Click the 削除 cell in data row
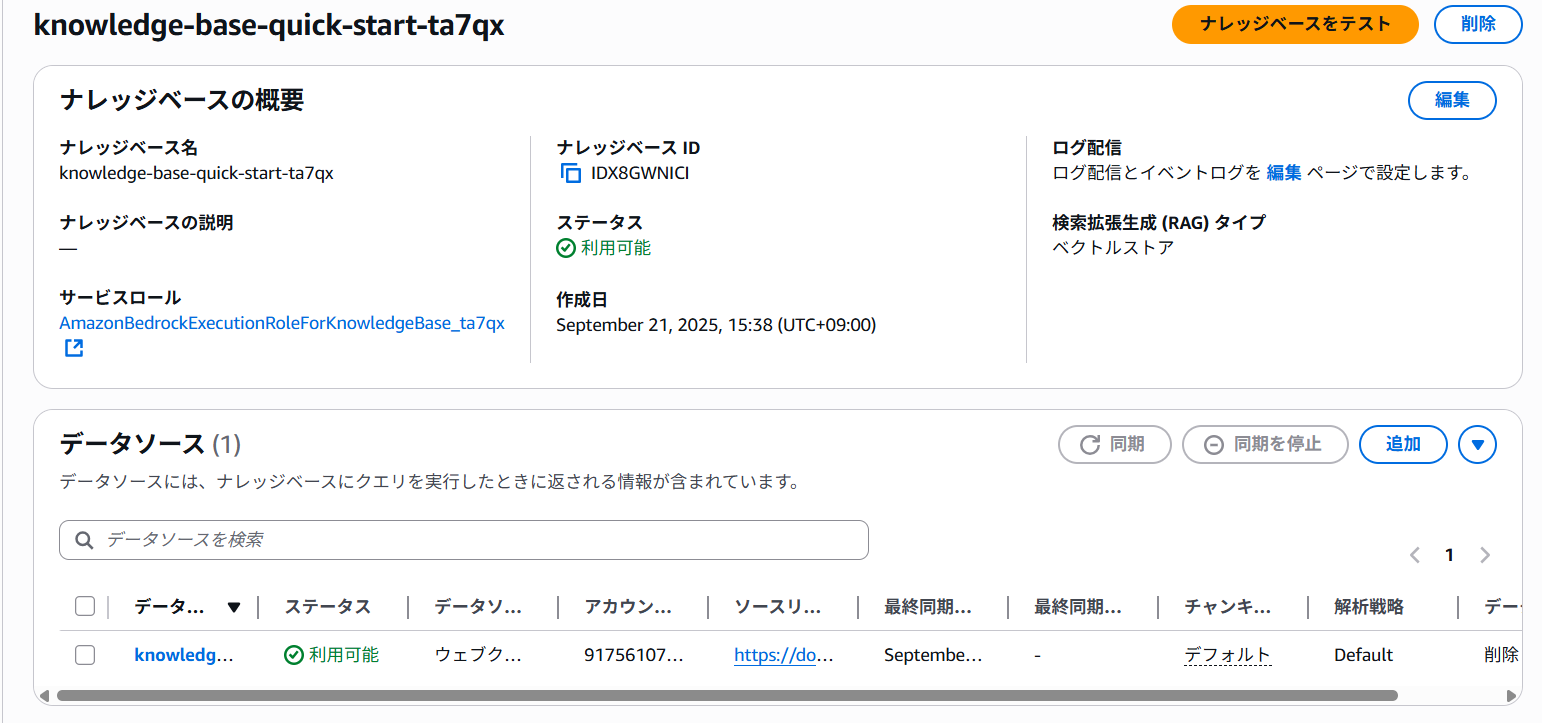Viewport: 1542px width, 723px height. [1502, 655]
